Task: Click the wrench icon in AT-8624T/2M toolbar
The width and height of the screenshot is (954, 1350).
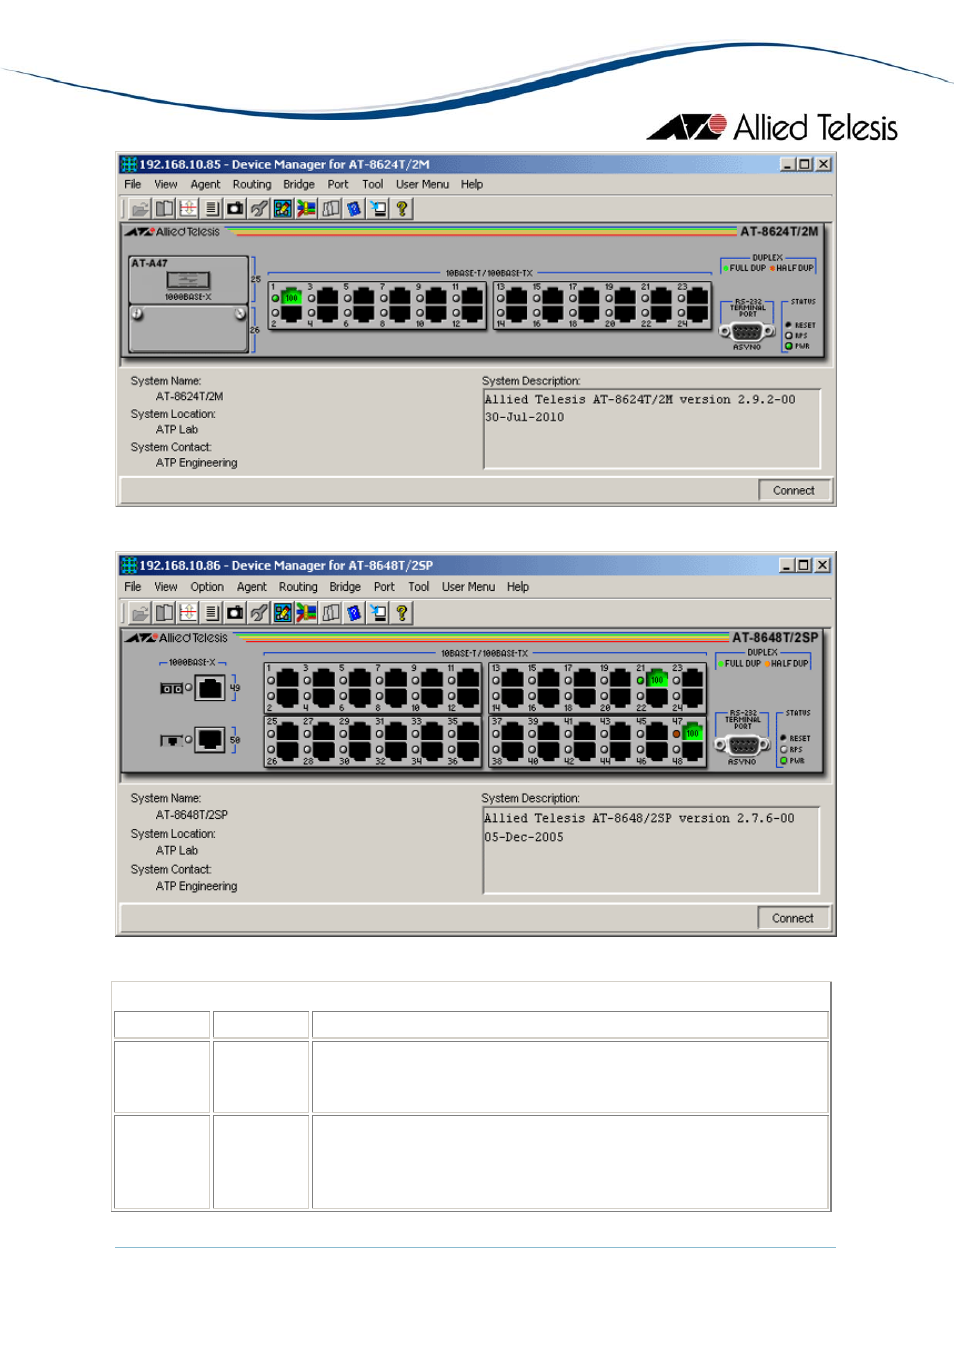Action: (x=259, y=208)
